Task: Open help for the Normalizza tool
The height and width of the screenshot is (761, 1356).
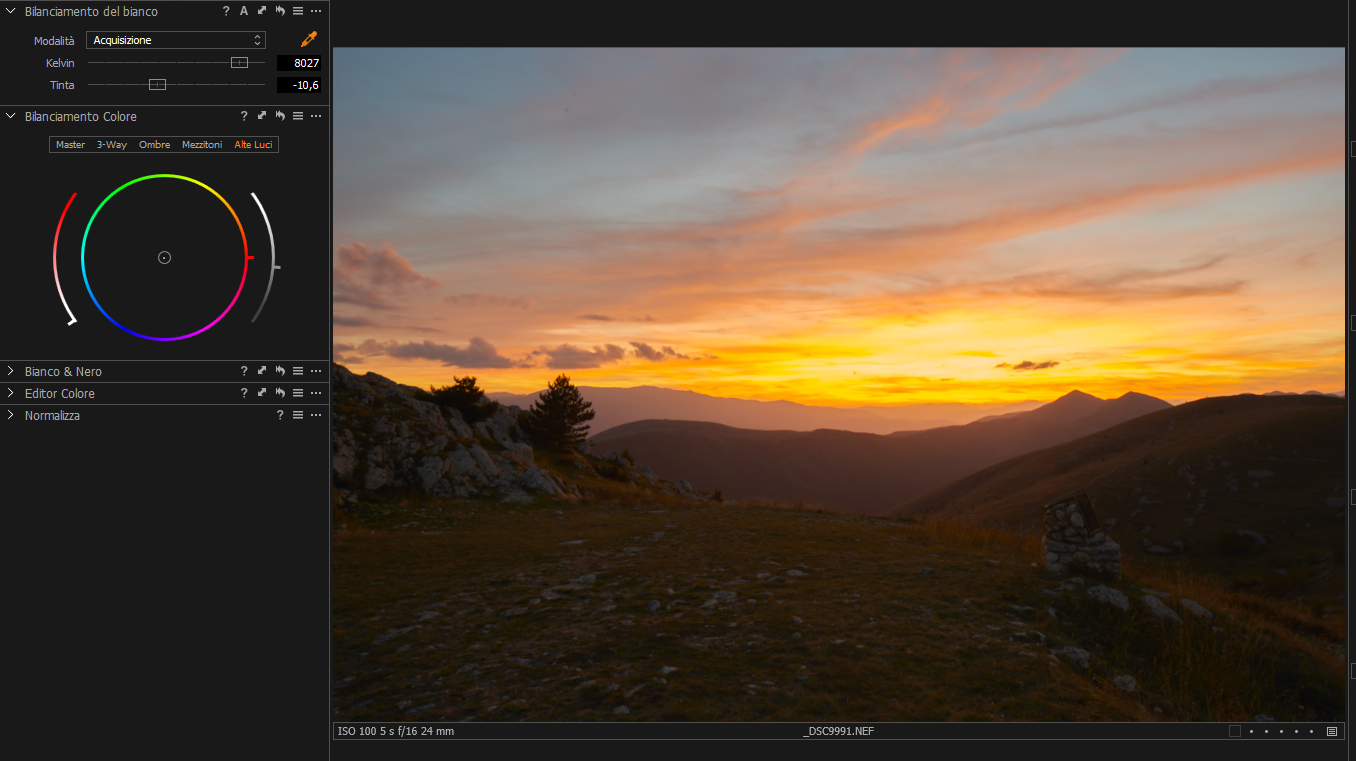Action: click(280, 415)
